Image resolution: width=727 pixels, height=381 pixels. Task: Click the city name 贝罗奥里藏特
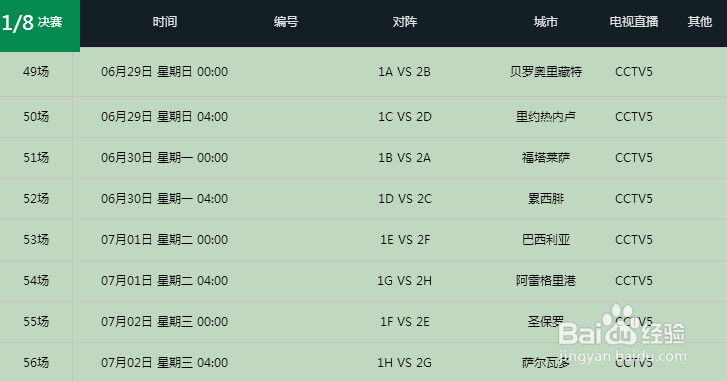click(x=546, y=72)
